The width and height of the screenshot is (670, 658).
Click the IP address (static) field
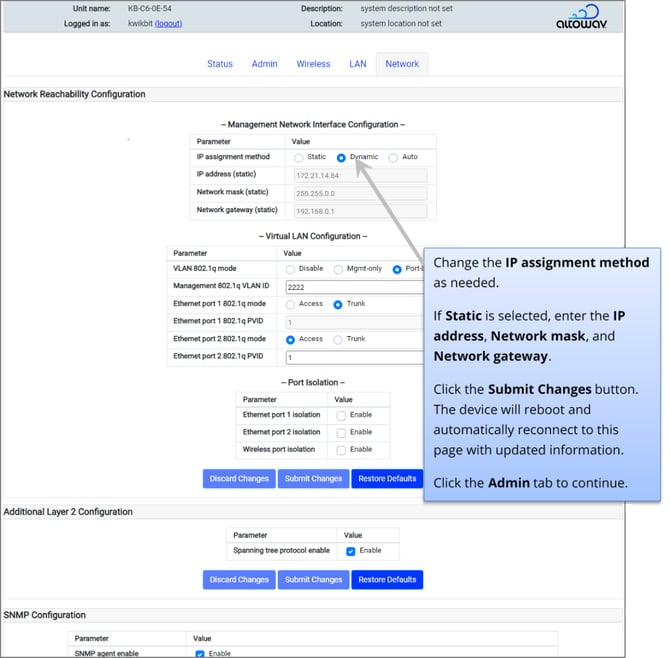pos(360,175)
